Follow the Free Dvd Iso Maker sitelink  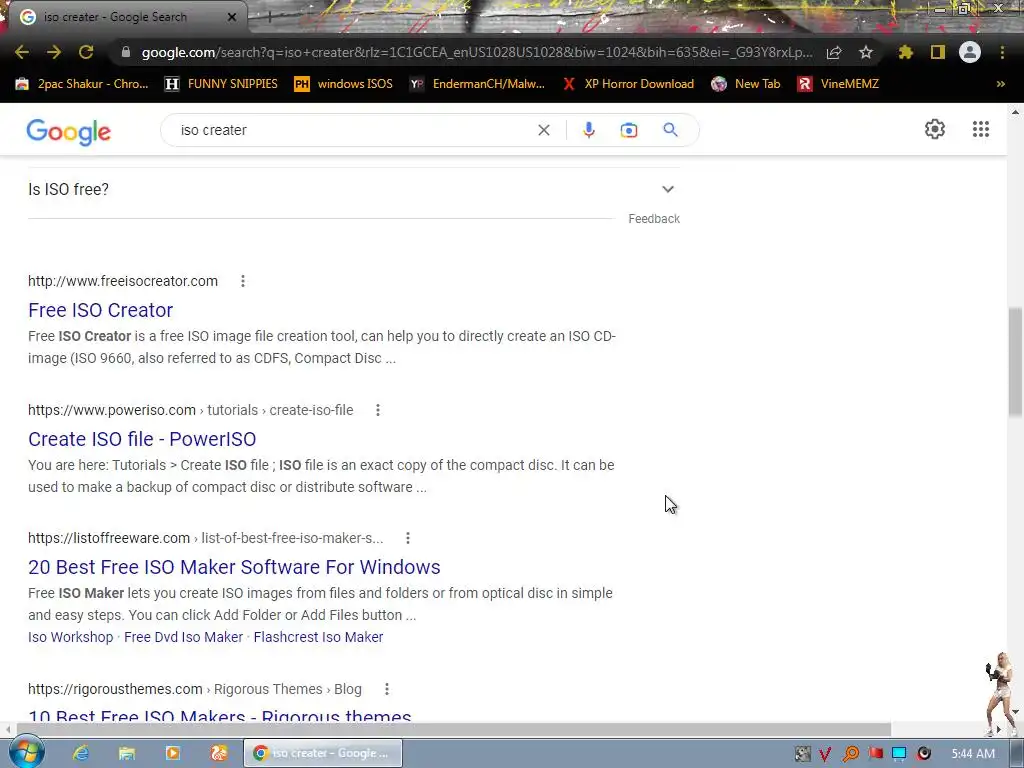pos(184,637)
